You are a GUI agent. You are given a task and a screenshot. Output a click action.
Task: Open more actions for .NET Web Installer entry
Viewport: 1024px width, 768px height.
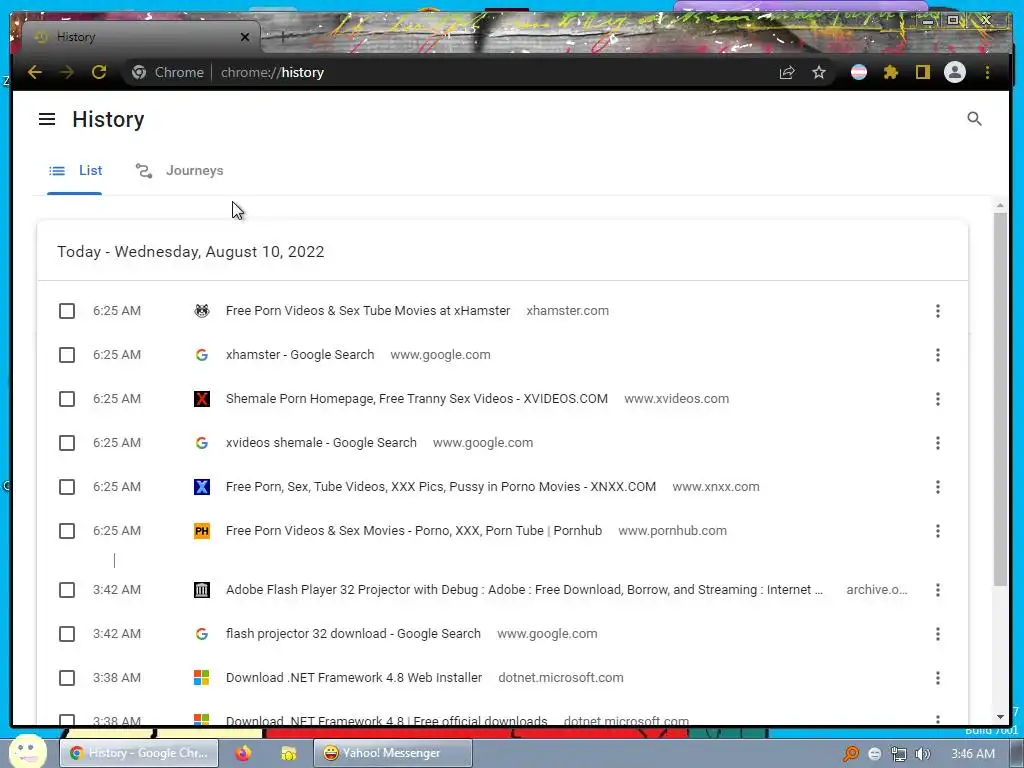[938, 678]
